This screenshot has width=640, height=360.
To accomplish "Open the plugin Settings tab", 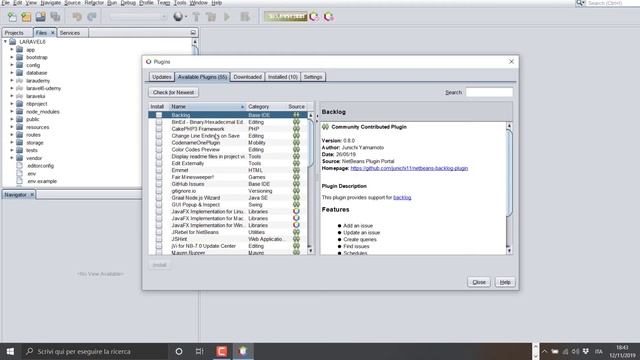I will [x=313, y=77].
